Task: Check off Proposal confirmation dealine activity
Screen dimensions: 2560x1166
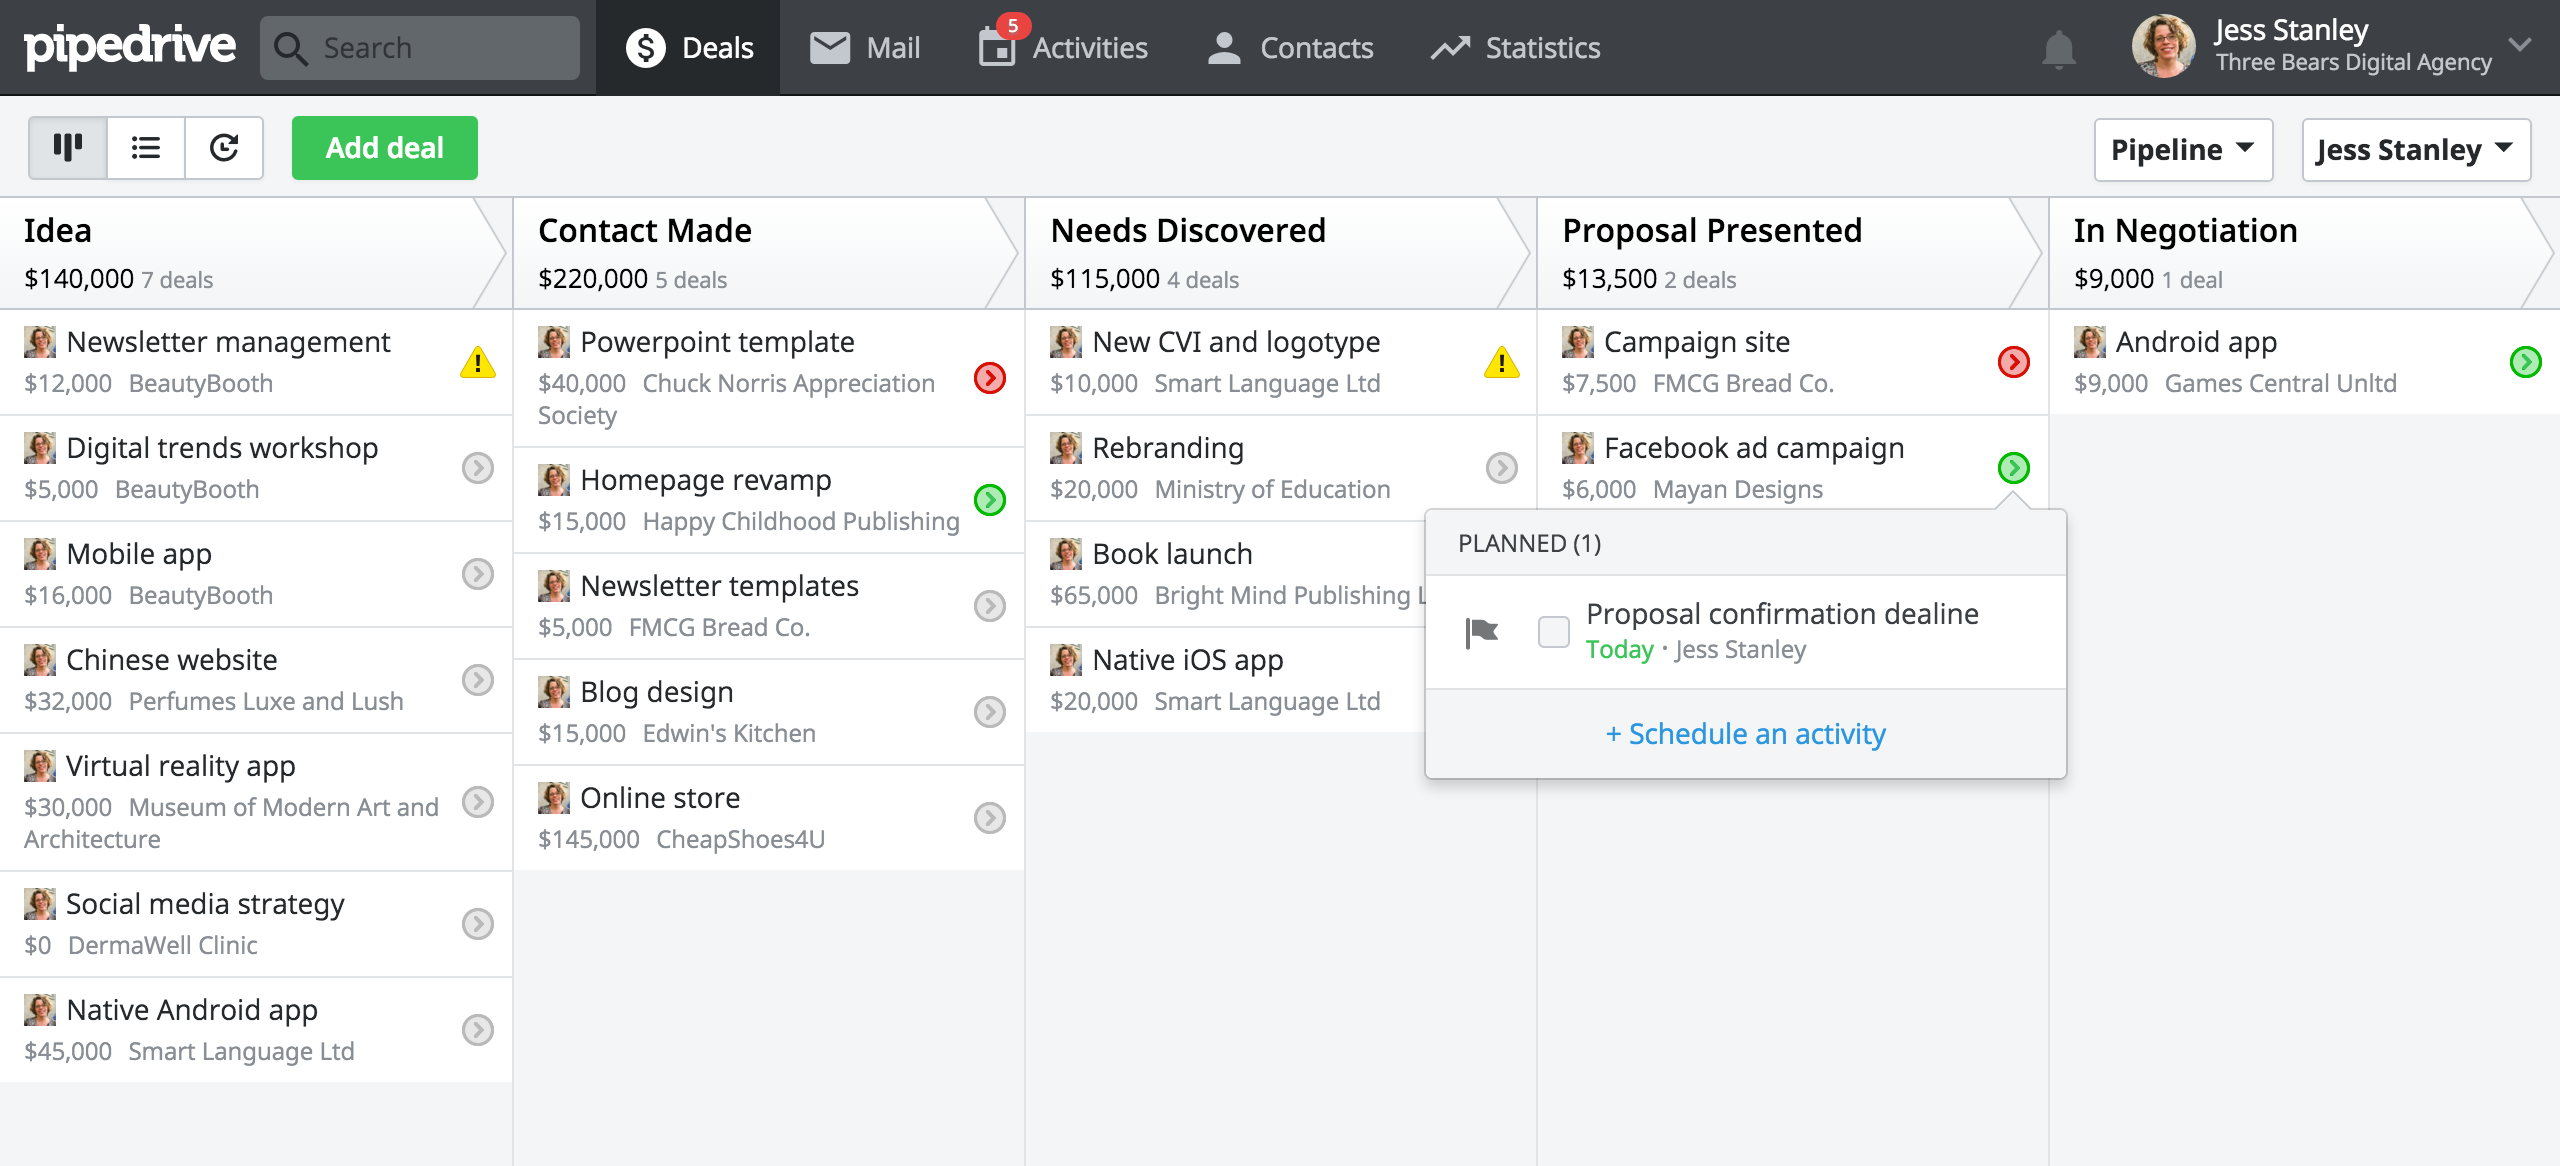Action: pyautogui.click(x=1553, y=632)
